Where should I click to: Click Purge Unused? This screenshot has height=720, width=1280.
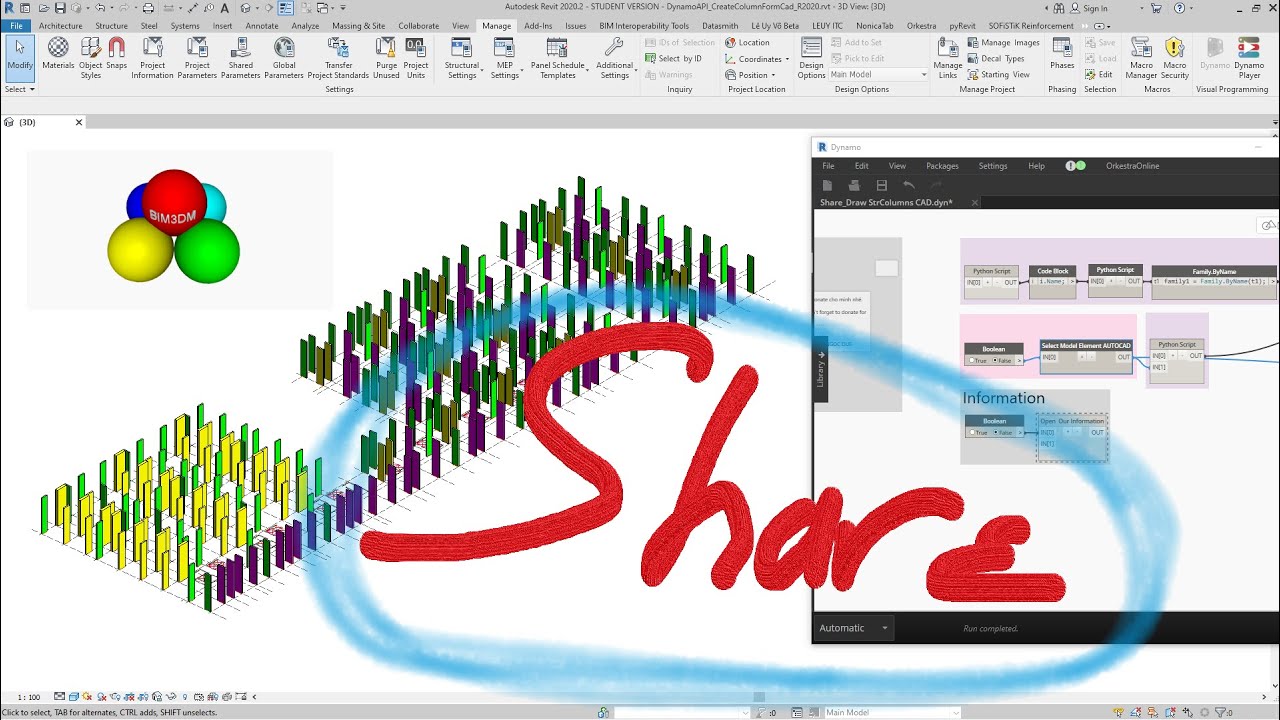pyautogui.click(x=386, y=56)
